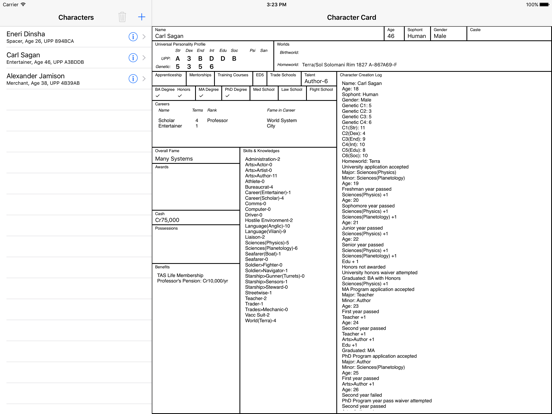Click the Talent value Author-6
The height and width of the screenshot is (414, 552).
316,81
